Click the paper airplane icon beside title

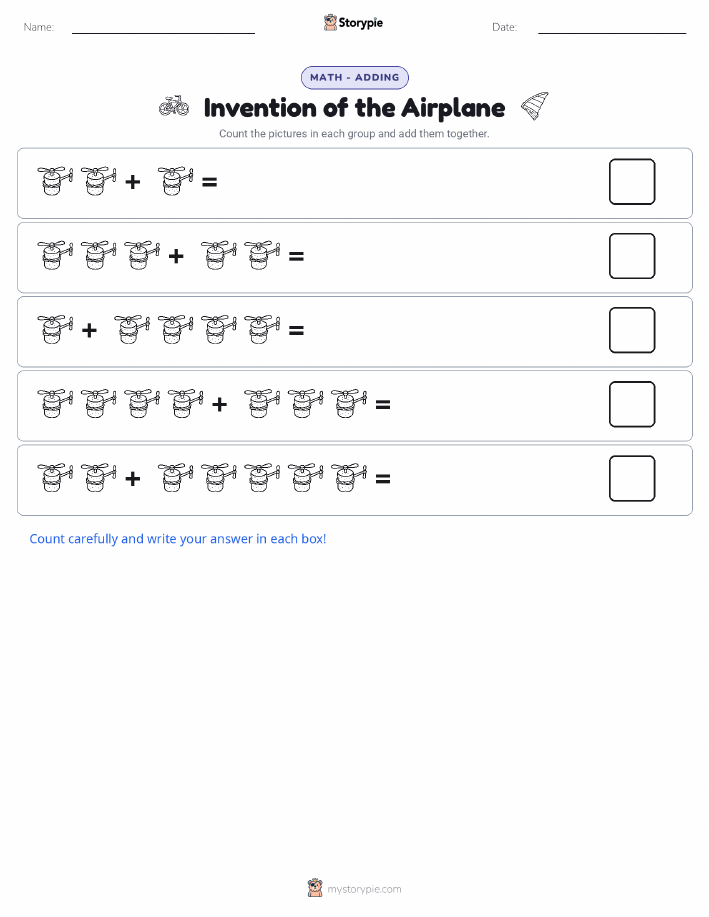[x=535, y=106]
